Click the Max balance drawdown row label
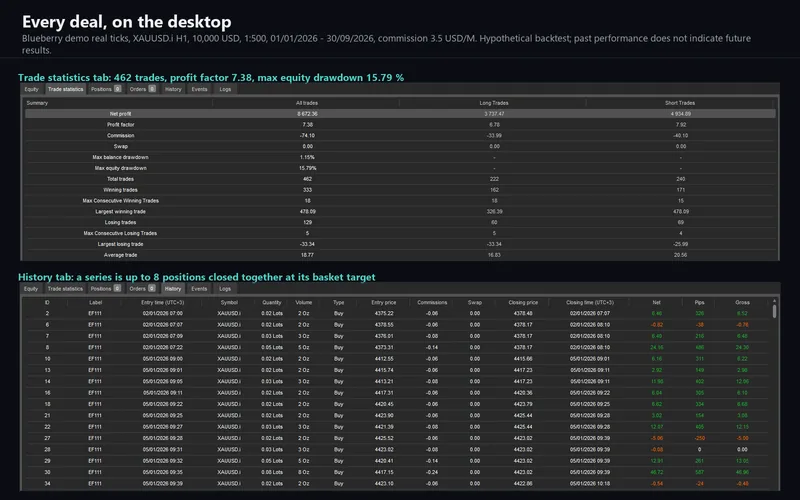Image resolution: width=800 pixels, height=500 pixels. pyautogui.click(x=120, y=157)
